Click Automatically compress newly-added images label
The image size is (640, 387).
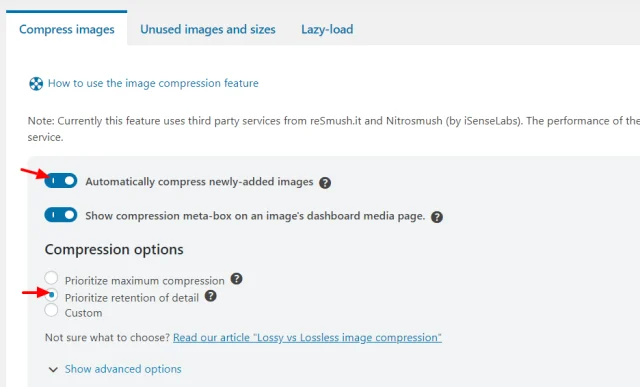(x=199, y=182)
